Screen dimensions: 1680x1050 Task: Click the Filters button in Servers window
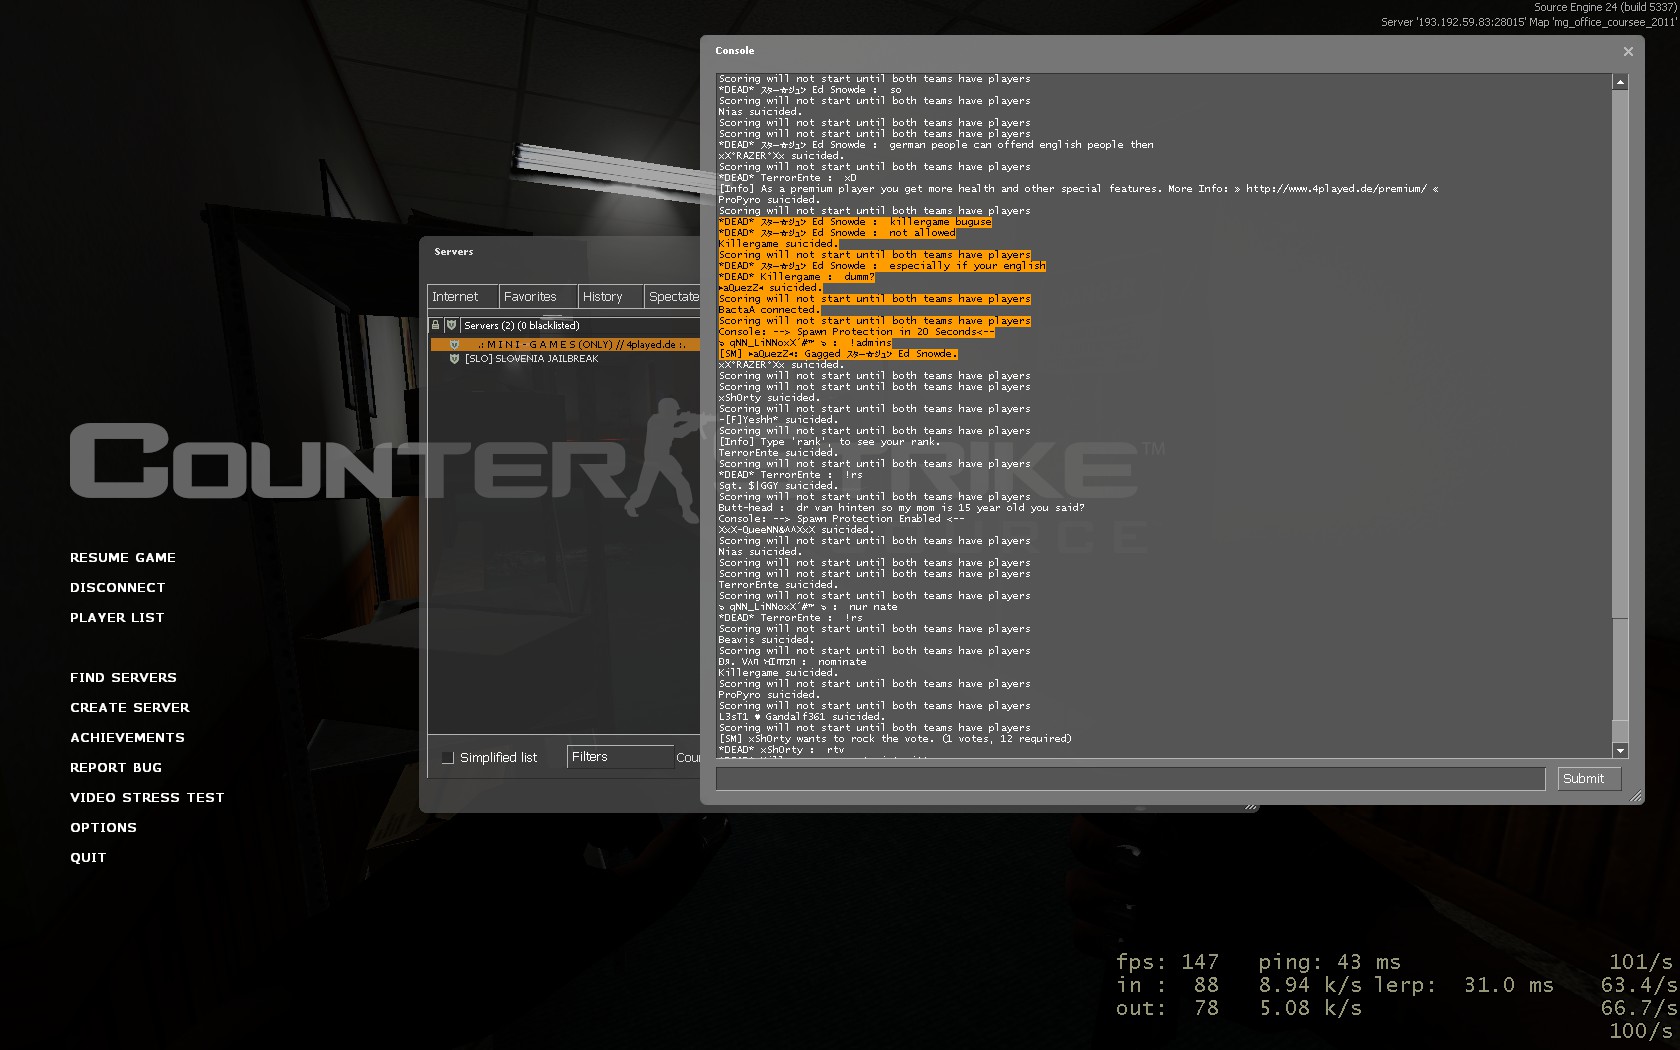point(620,757)
